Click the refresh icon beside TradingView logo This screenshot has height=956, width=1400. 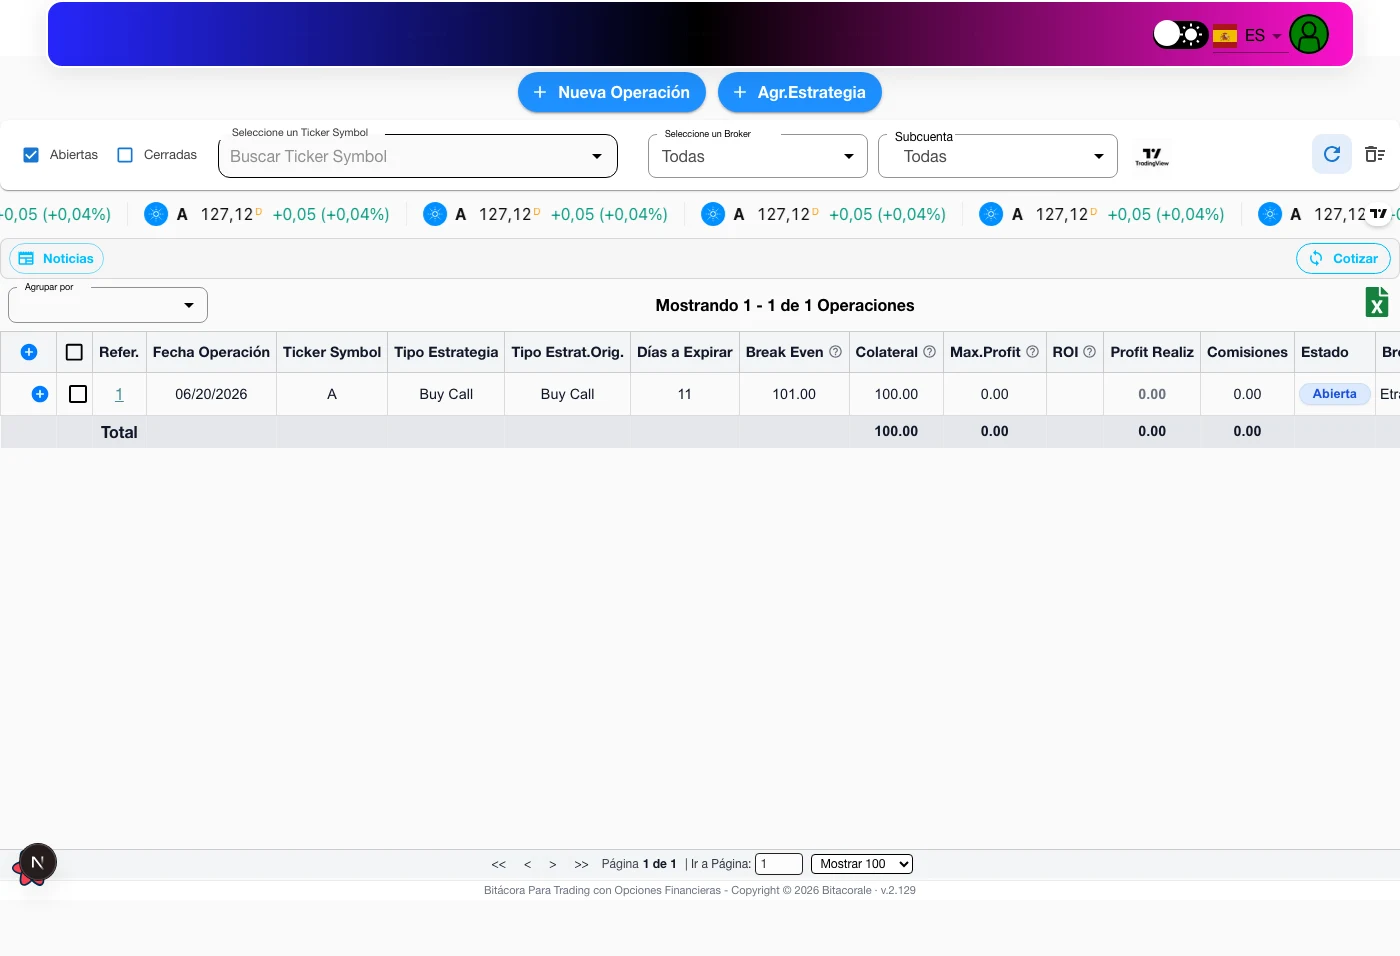1332,154
